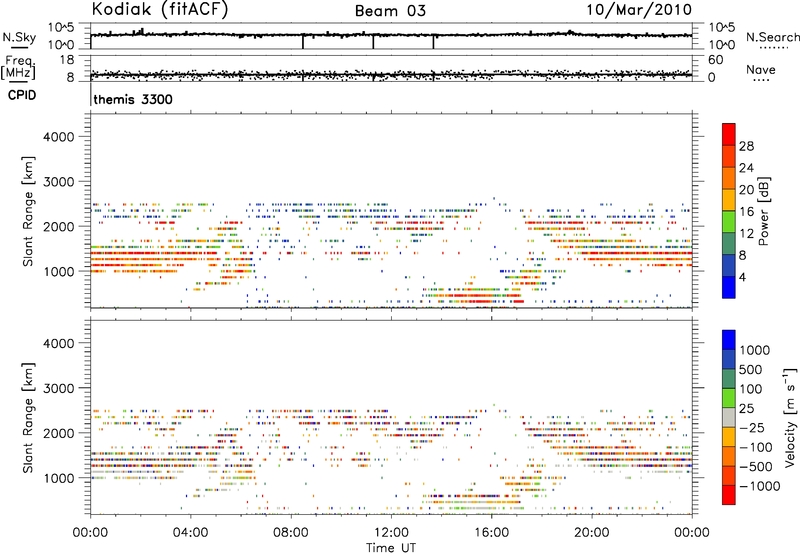The width and height of the screenshot is (800, 554).
Task: Click the '12:00' time axis label
Action: coord(391,533)
